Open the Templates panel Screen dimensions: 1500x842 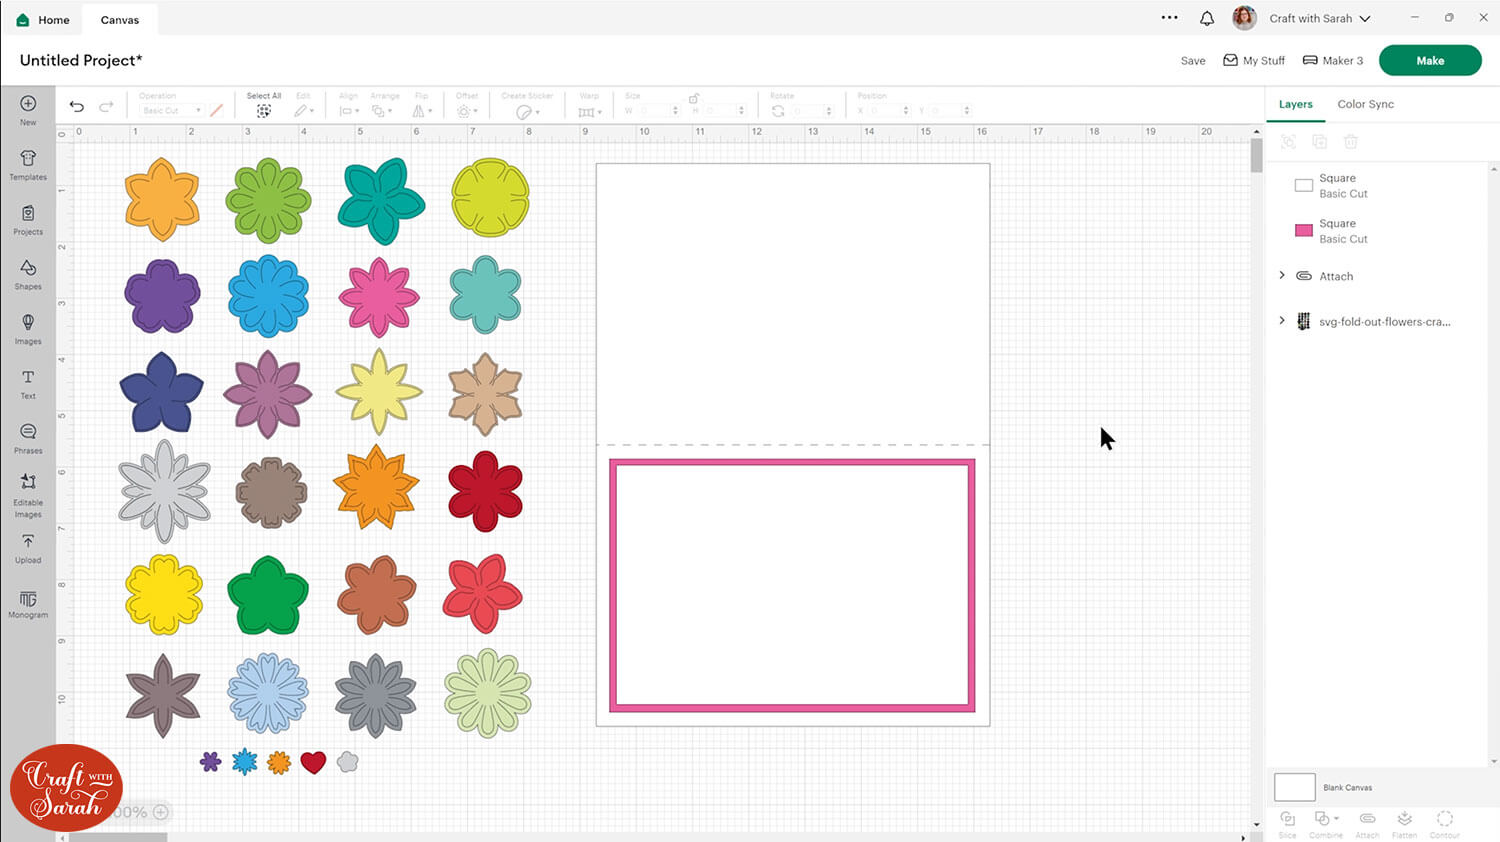[x=28, y=164]
